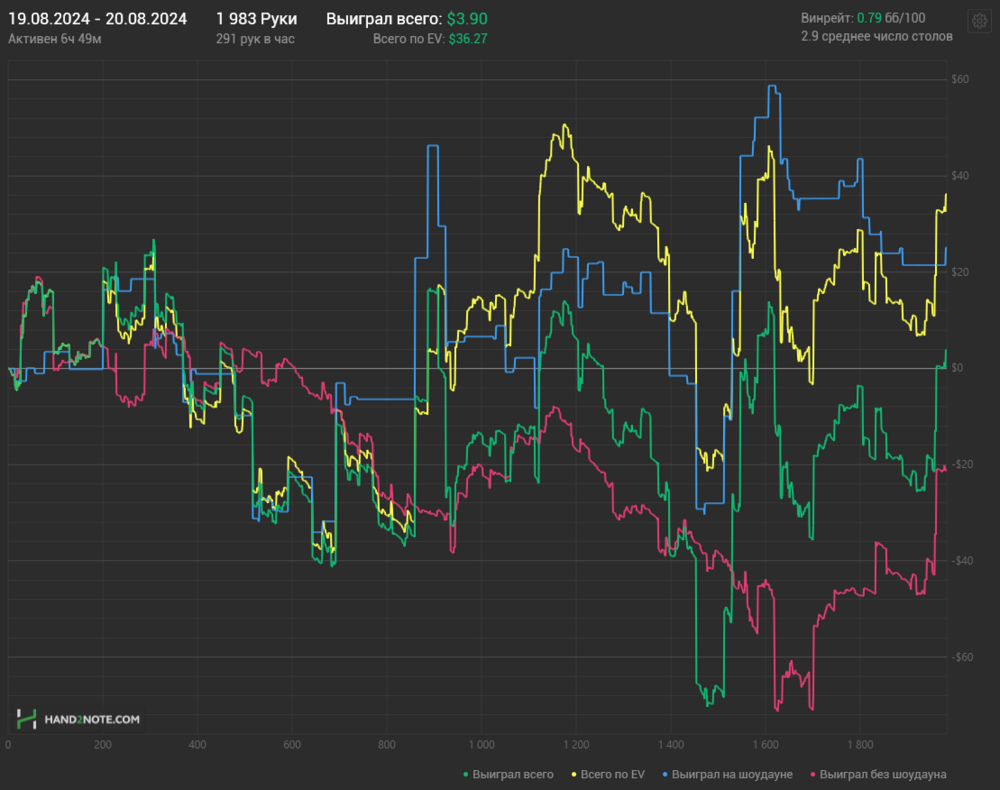Click the green 'Выиграл всего' legend dot
The image size is (1000, 790).
click(466, 775)
